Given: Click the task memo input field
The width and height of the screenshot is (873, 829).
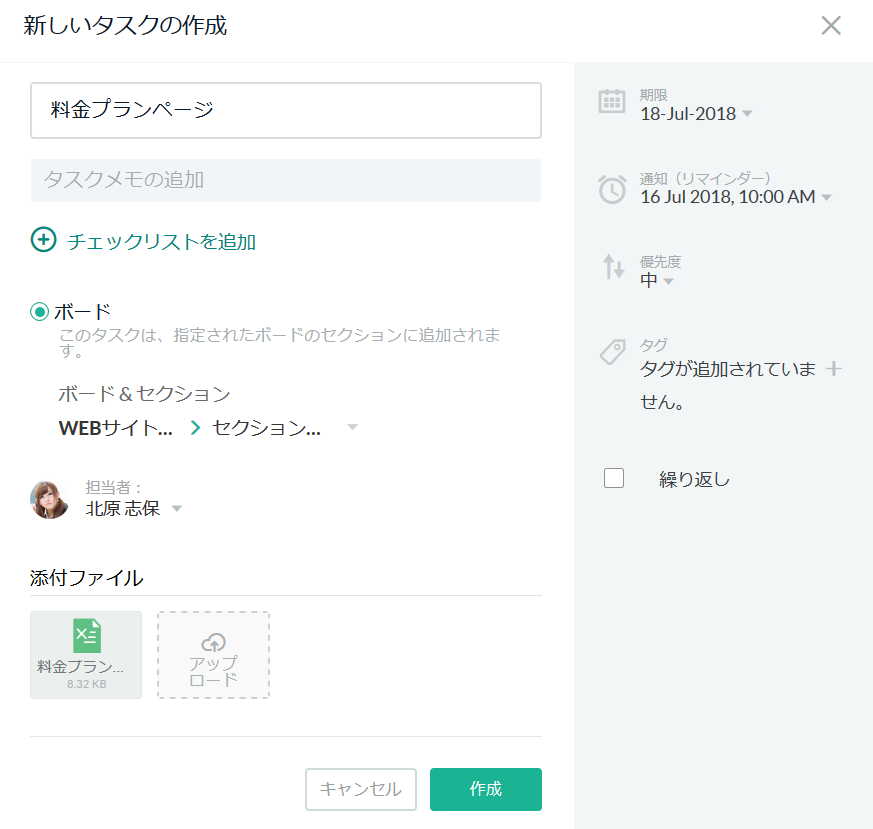Looking at the screenshot, I should (286, 181).
